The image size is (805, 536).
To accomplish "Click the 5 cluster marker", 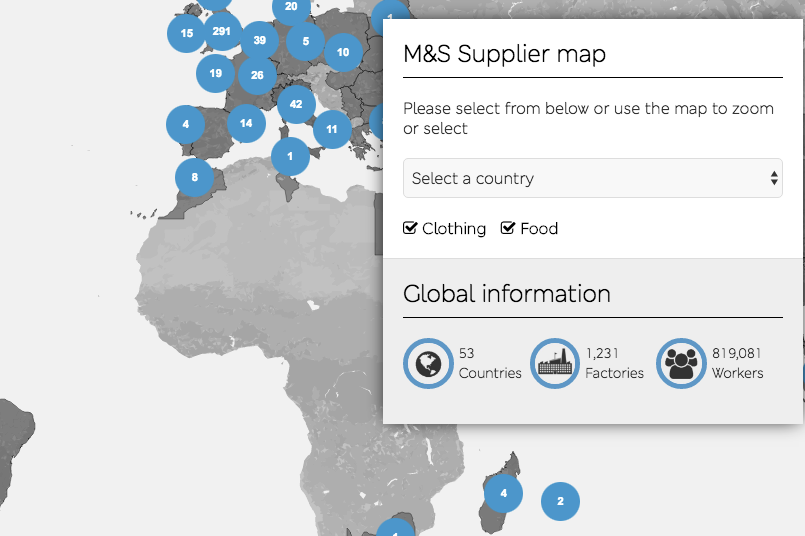I will [305, 41].
